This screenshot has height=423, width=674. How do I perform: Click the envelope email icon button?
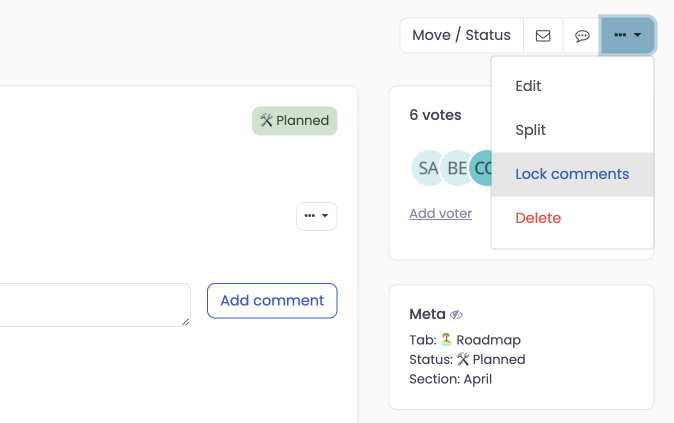coord(543,35)
